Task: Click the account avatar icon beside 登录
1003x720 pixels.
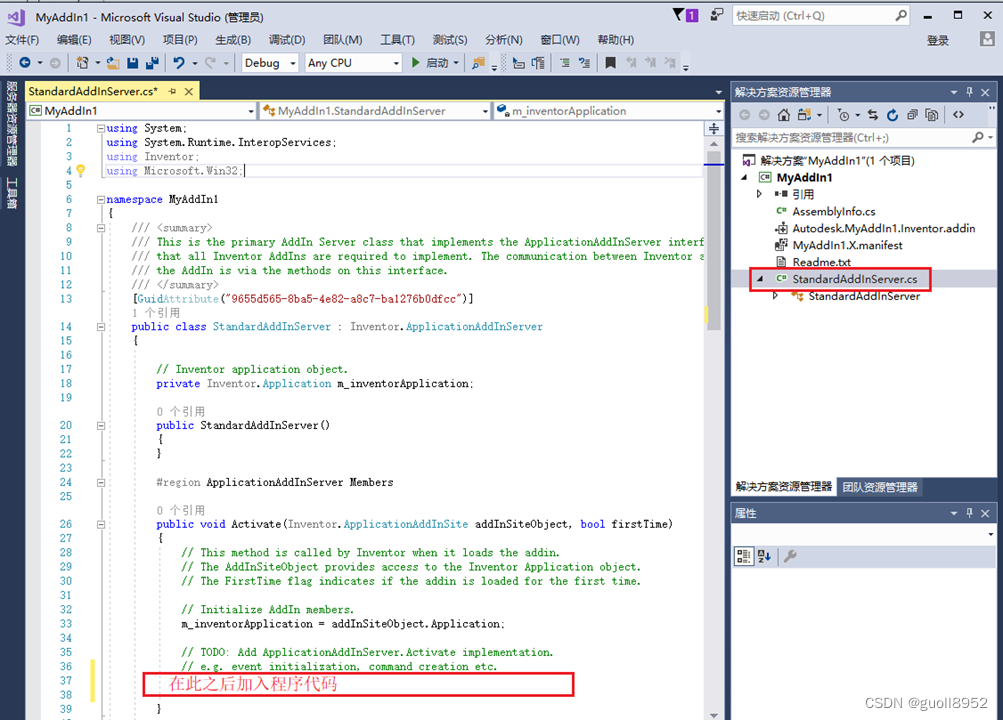Action: [x=987, y=40]
